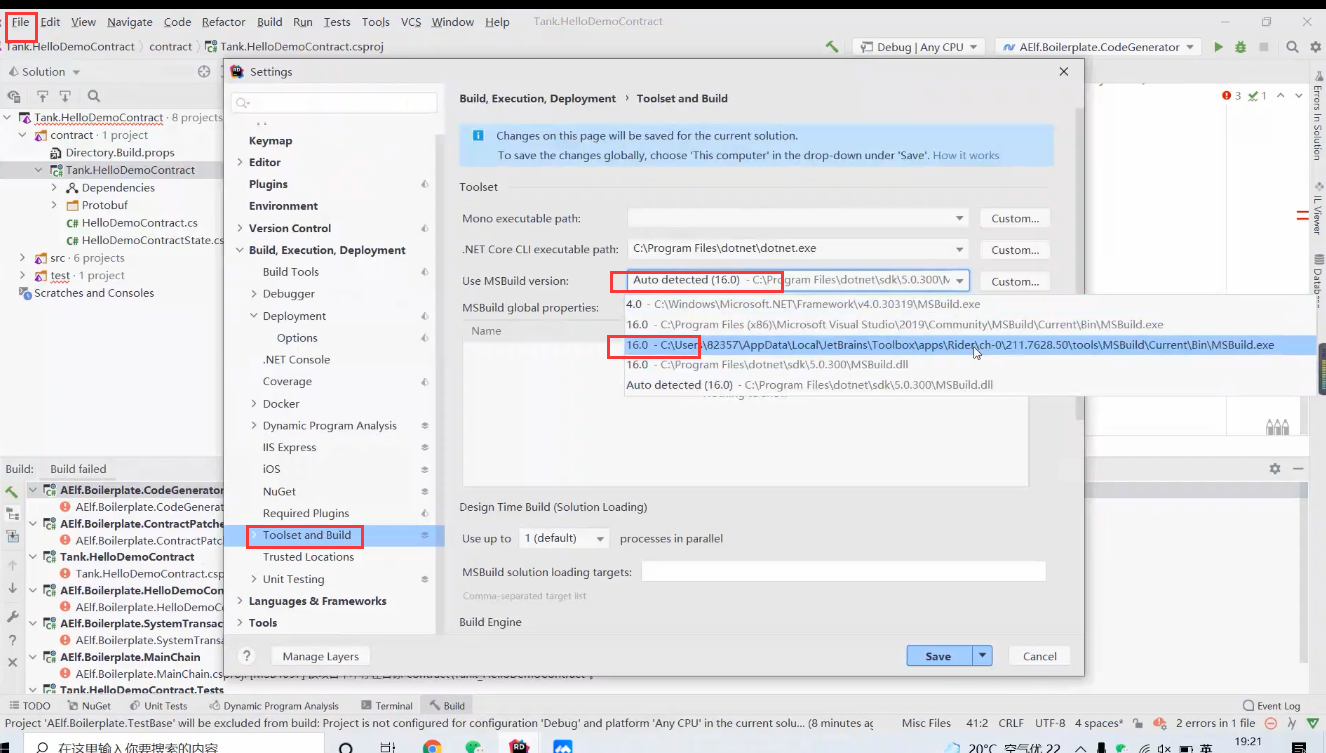Open .NET Core CLI executable path dropdown

(x=960, y=250)
